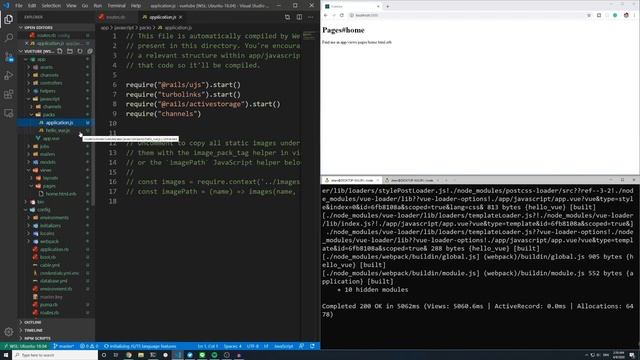Open the Explorer view in the activity bar
This screenshot has height=360, width=640.
click(9, 19)
